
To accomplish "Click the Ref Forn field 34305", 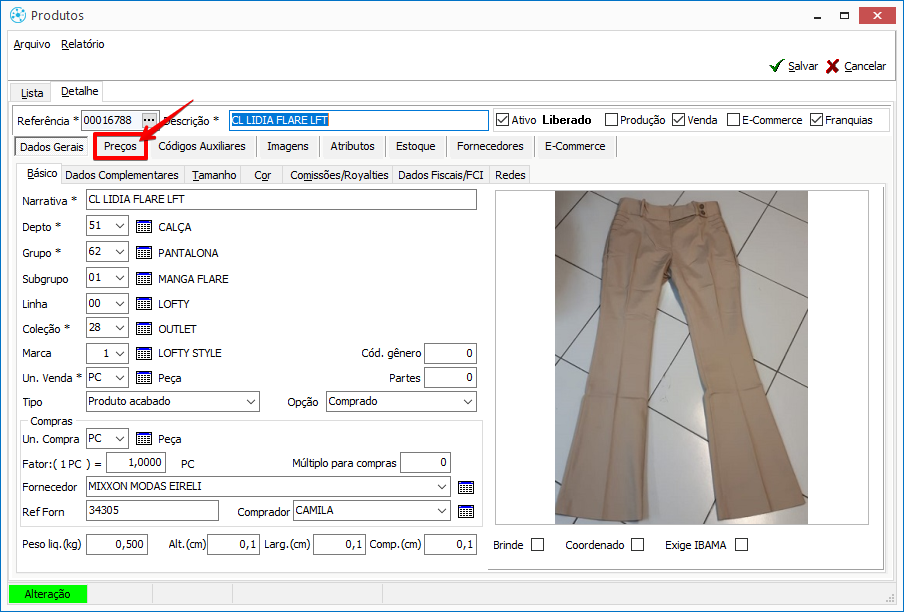I will click(x=152, y=511).
